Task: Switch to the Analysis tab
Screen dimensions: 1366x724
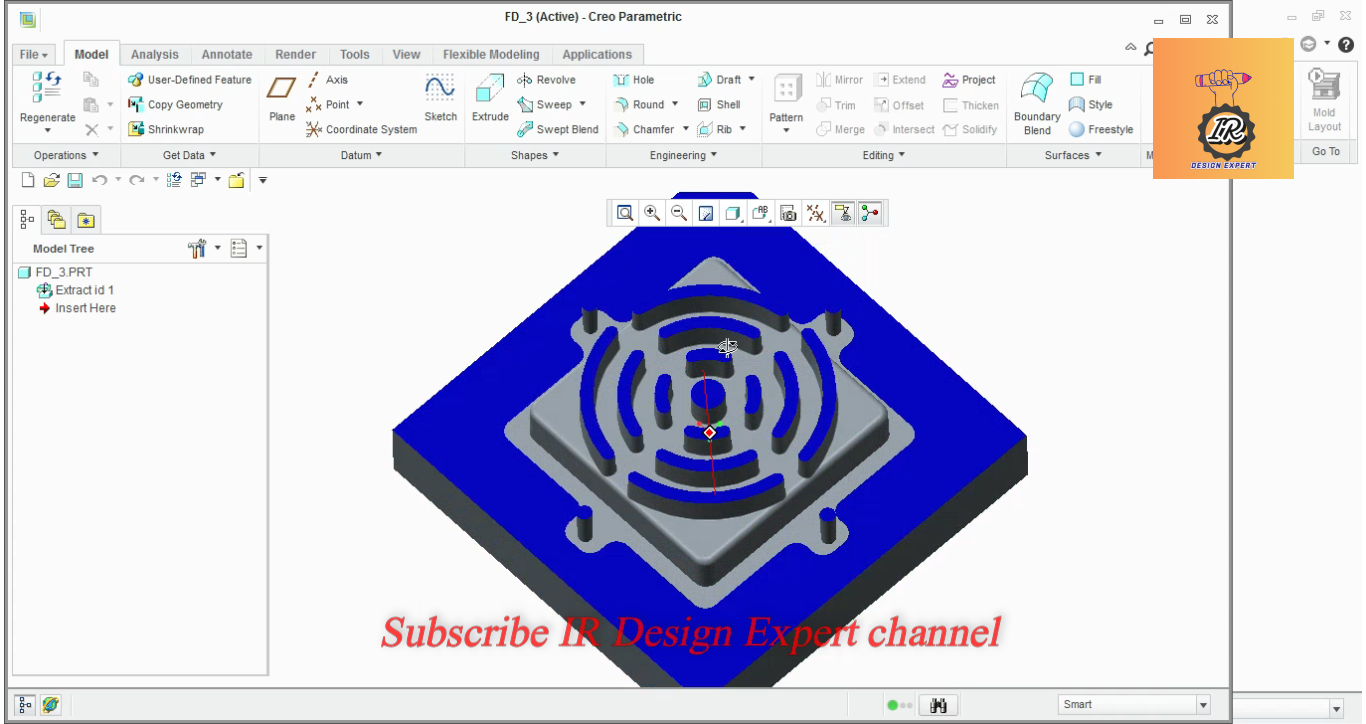Action: pyautogui.click(x=155, y=54)
